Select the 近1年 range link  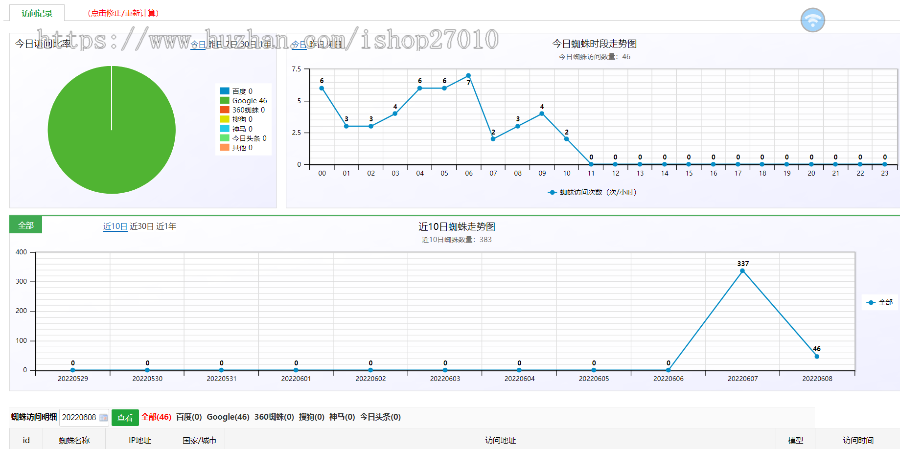tap(166, 226)
